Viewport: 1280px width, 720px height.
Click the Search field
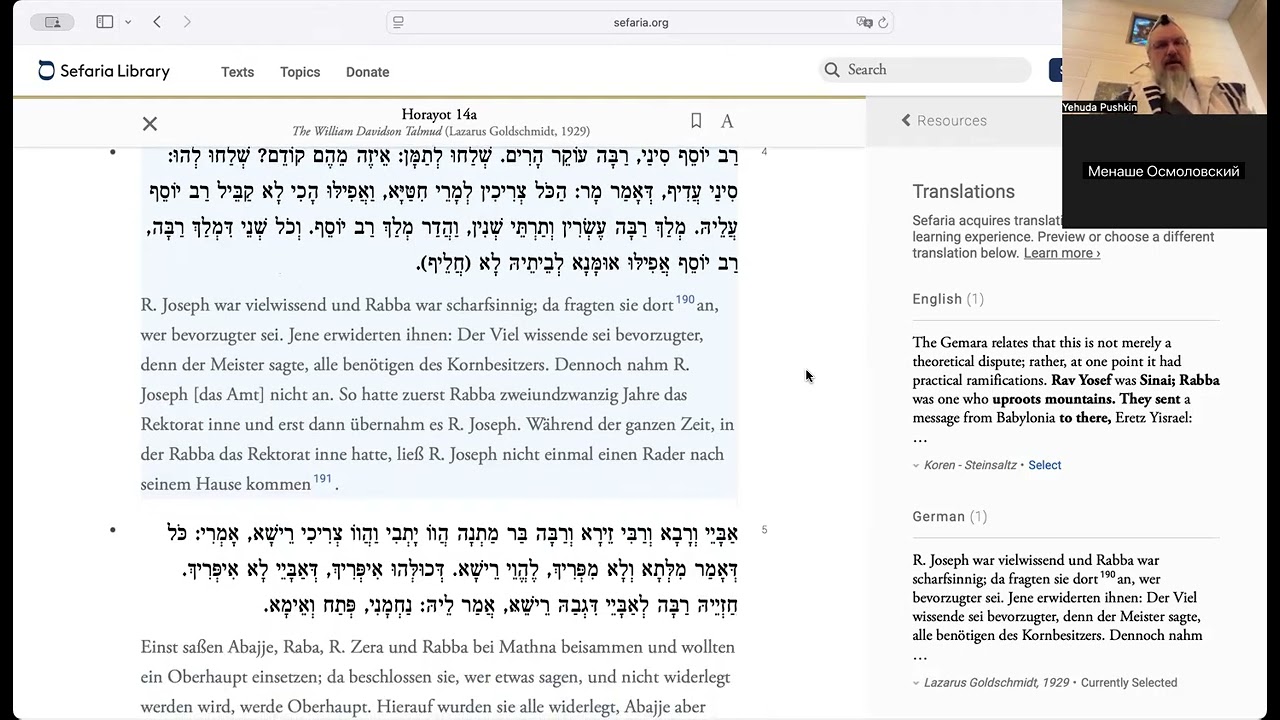coord(925,70)
